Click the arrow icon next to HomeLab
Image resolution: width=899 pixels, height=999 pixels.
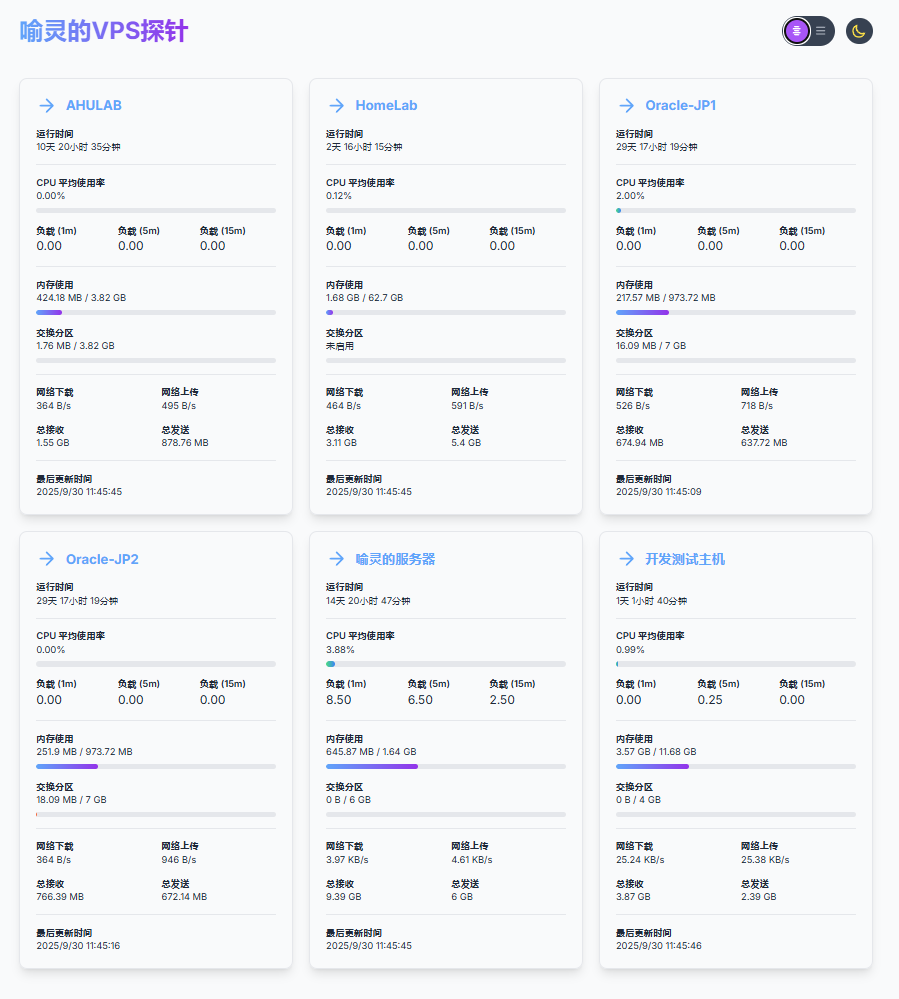(336, 105)
